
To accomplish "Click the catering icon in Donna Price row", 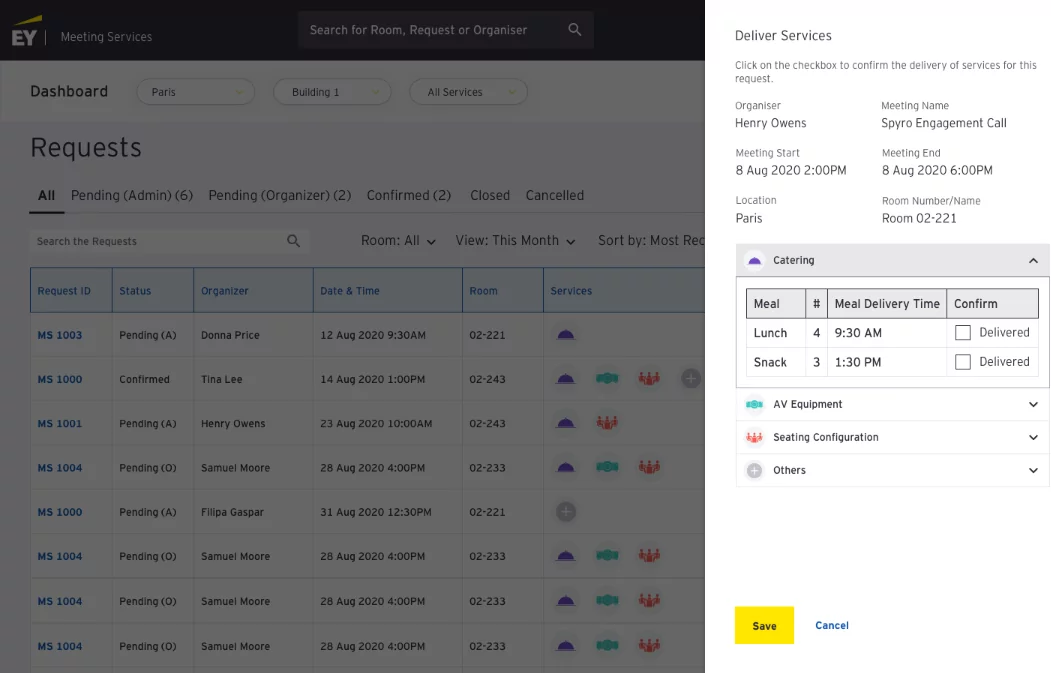I will tap(565, 335).
